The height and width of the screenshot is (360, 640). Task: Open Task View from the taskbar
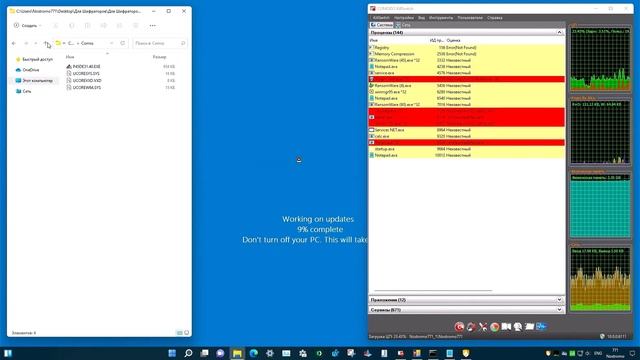pyautogui.click(x=204, y=353)
